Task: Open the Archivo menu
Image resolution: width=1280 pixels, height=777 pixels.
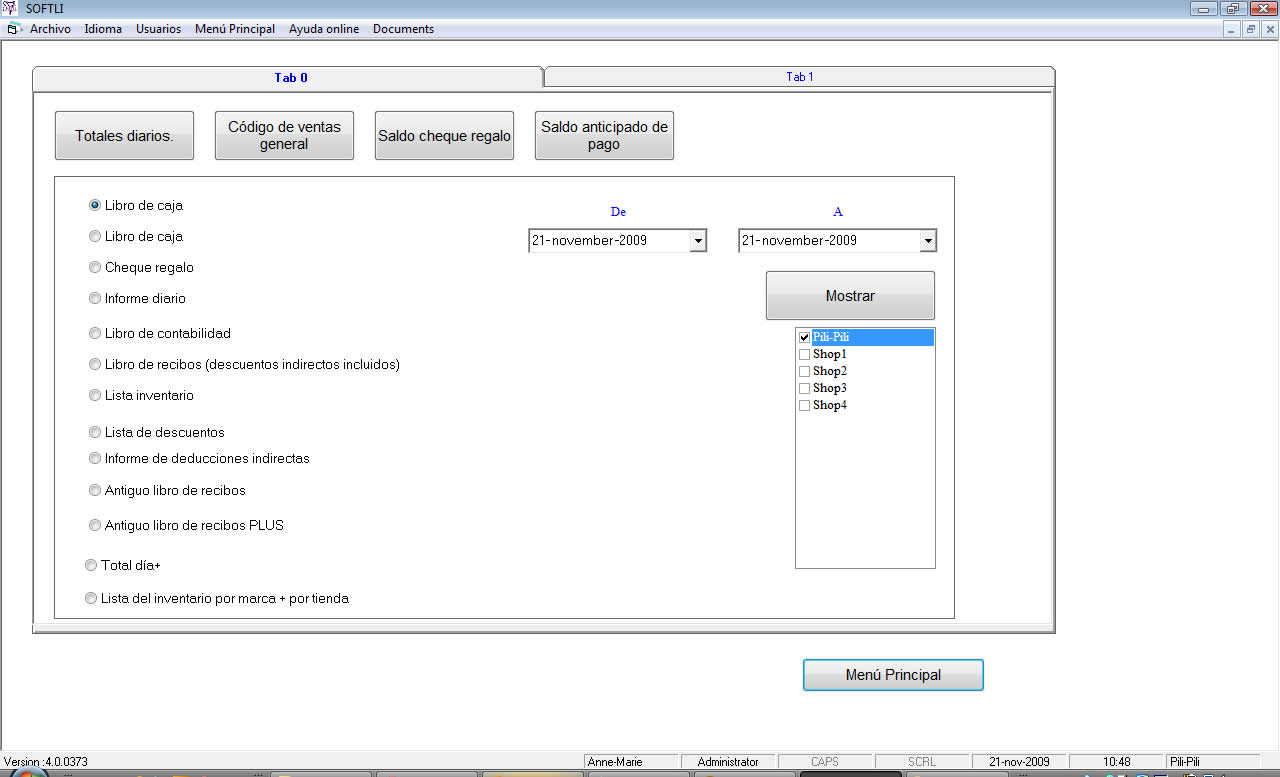Action: pos(50,29)
